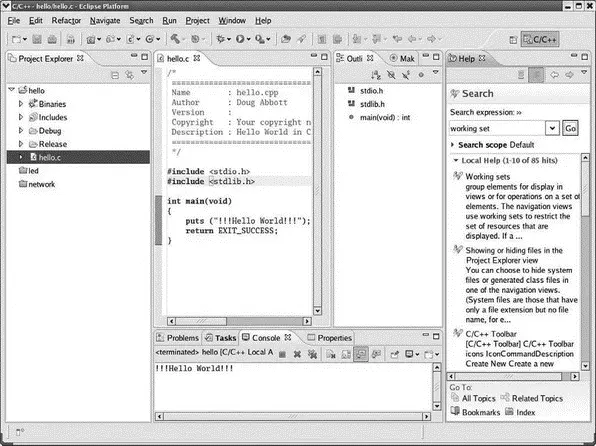Switch to the Properties tab
Viewport: 596px width, 446px height.
(330, 338)
